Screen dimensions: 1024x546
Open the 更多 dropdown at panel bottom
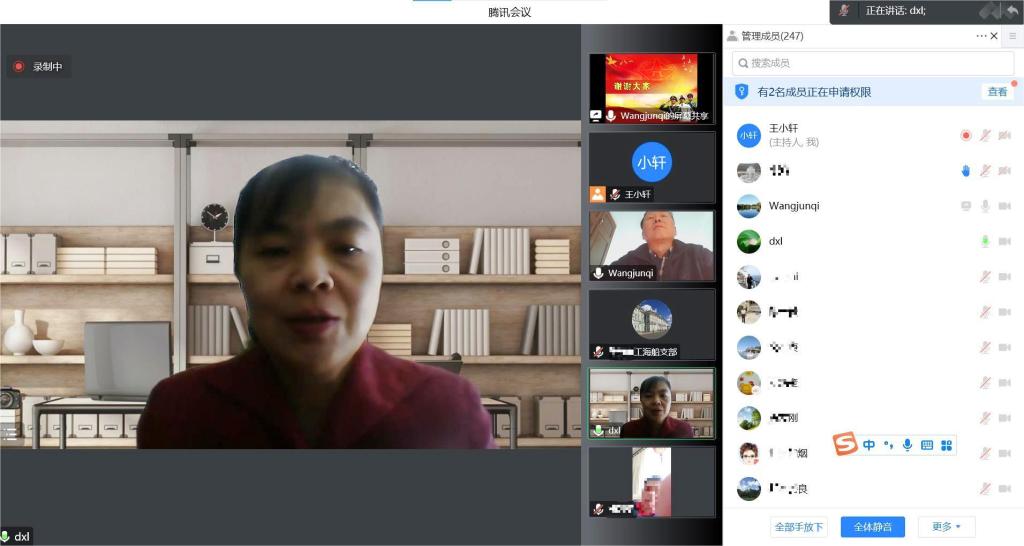946,527
